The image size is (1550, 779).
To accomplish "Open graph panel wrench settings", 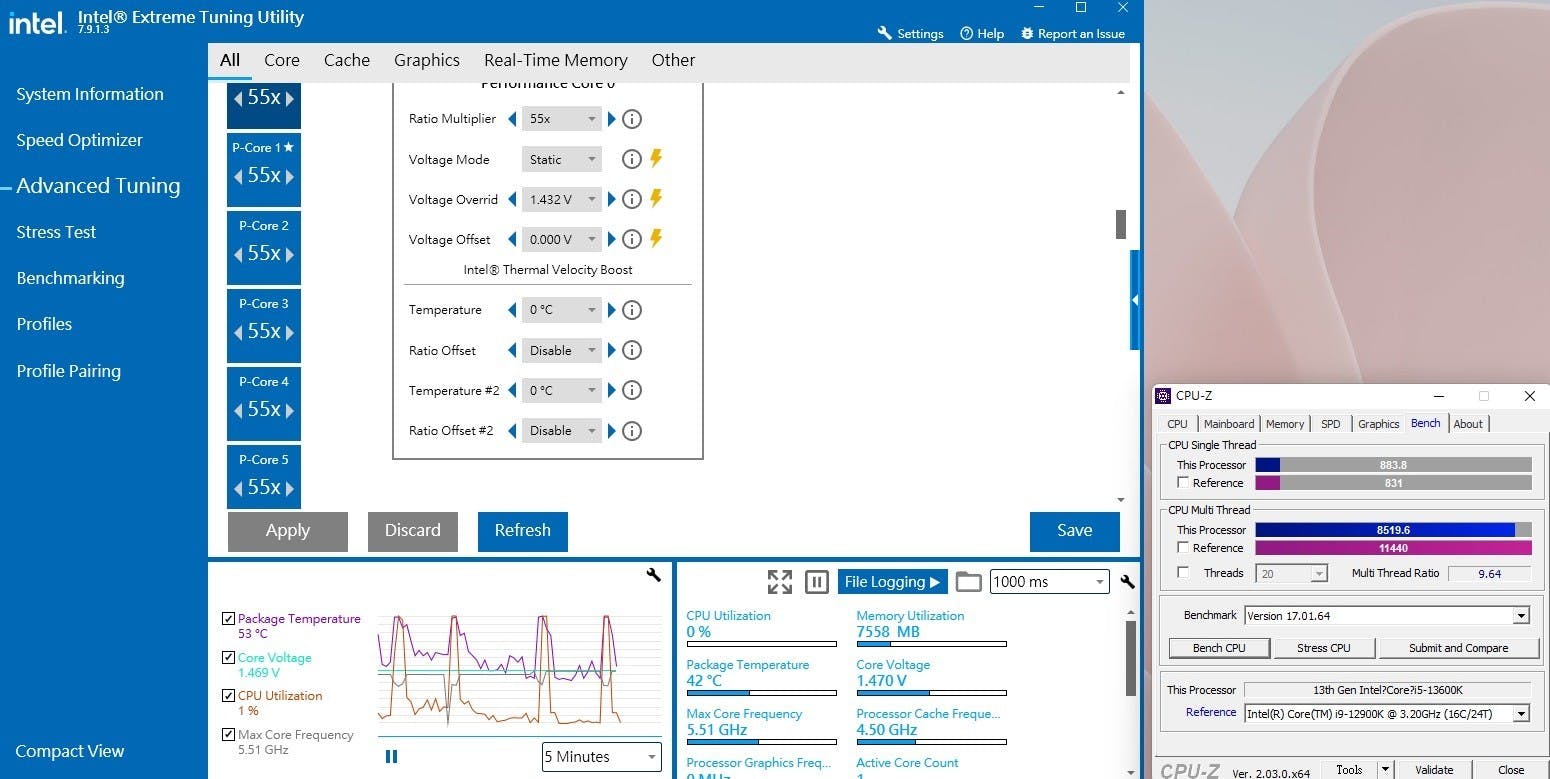I will [x=654, y=575].
